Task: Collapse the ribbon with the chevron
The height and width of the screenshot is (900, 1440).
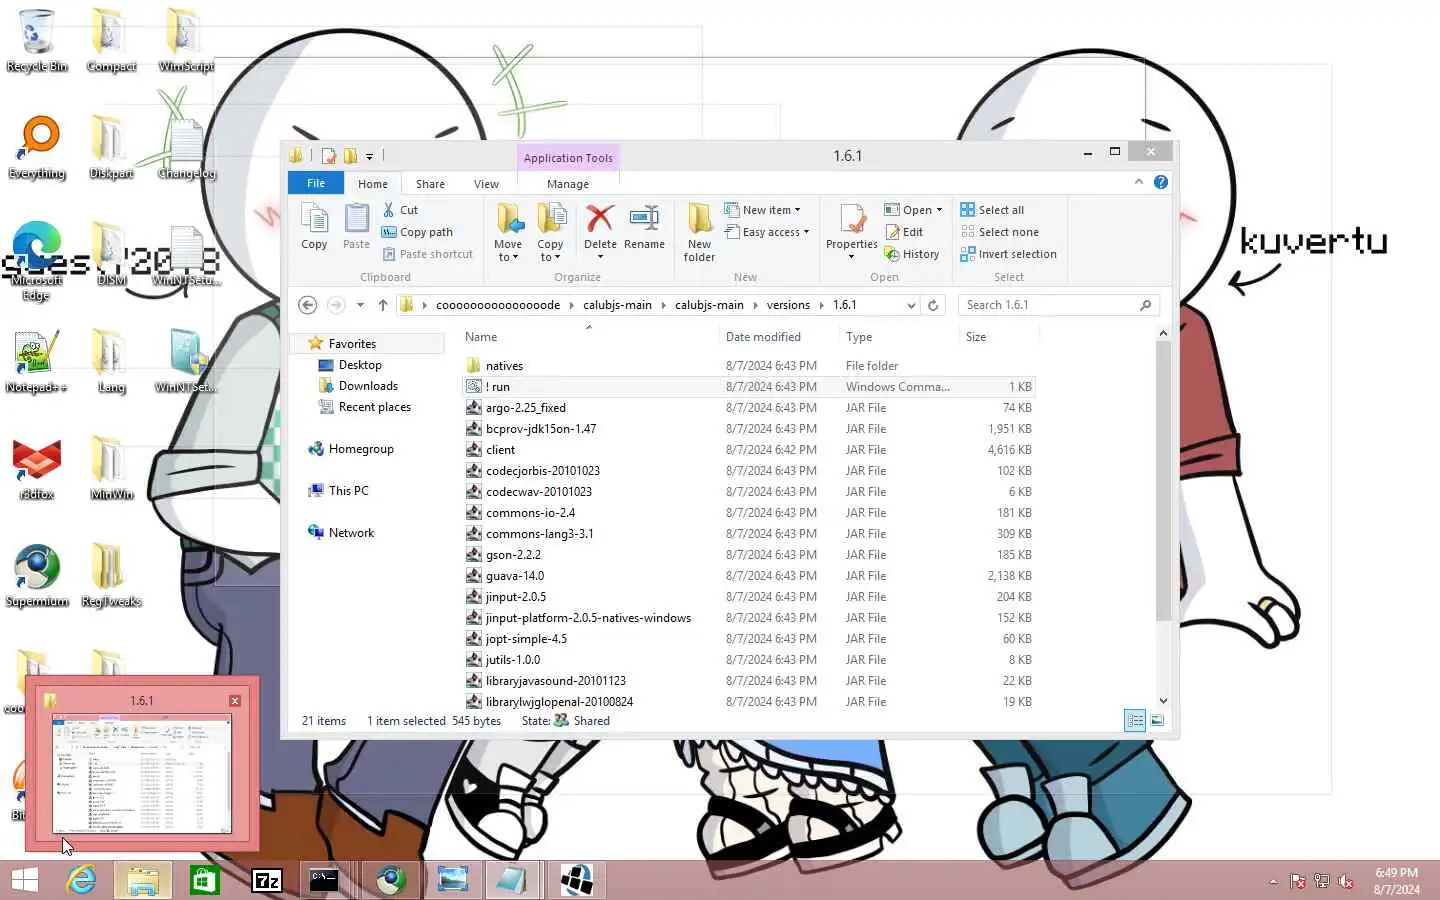Action: [x=1138, y=182]
